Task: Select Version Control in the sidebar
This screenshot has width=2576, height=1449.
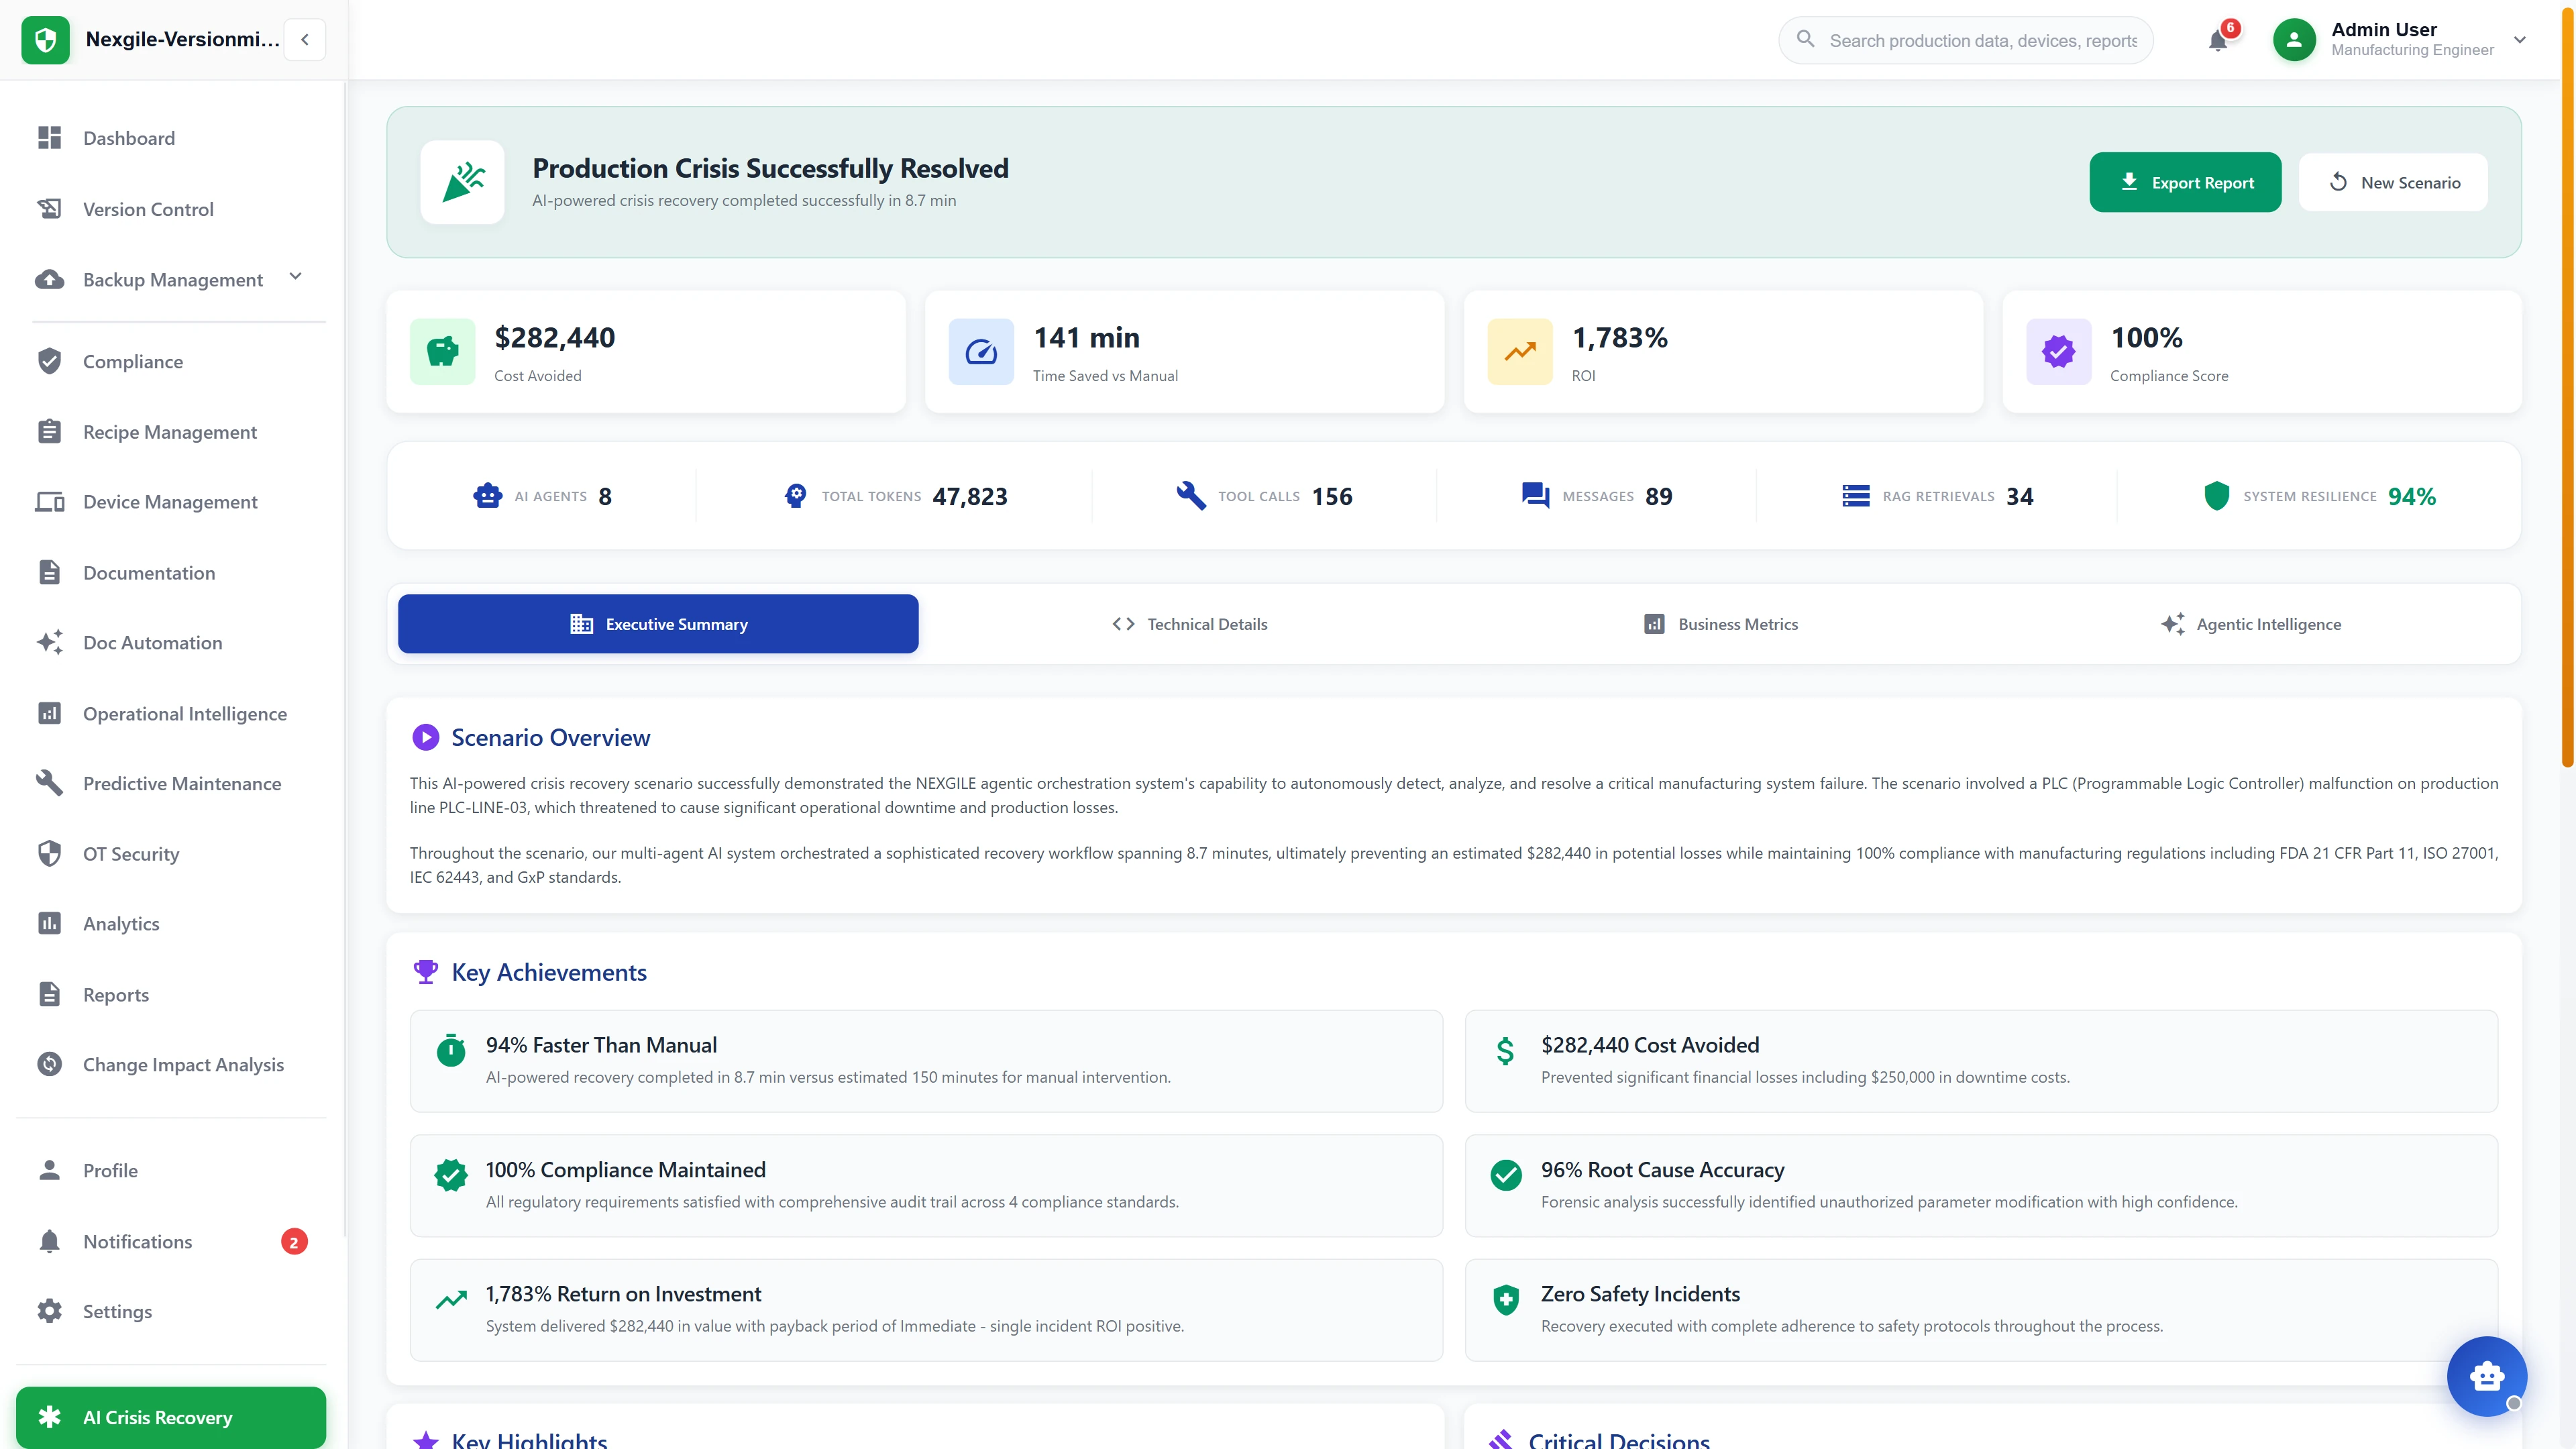Action: point(148,209)
